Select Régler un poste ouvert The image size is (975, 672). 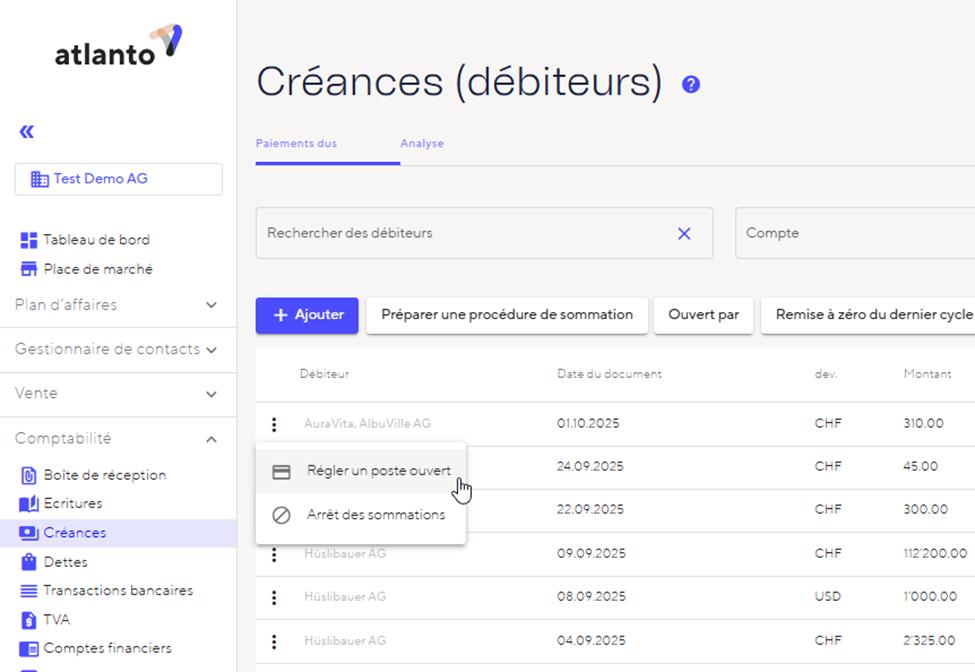coord(378,471)
